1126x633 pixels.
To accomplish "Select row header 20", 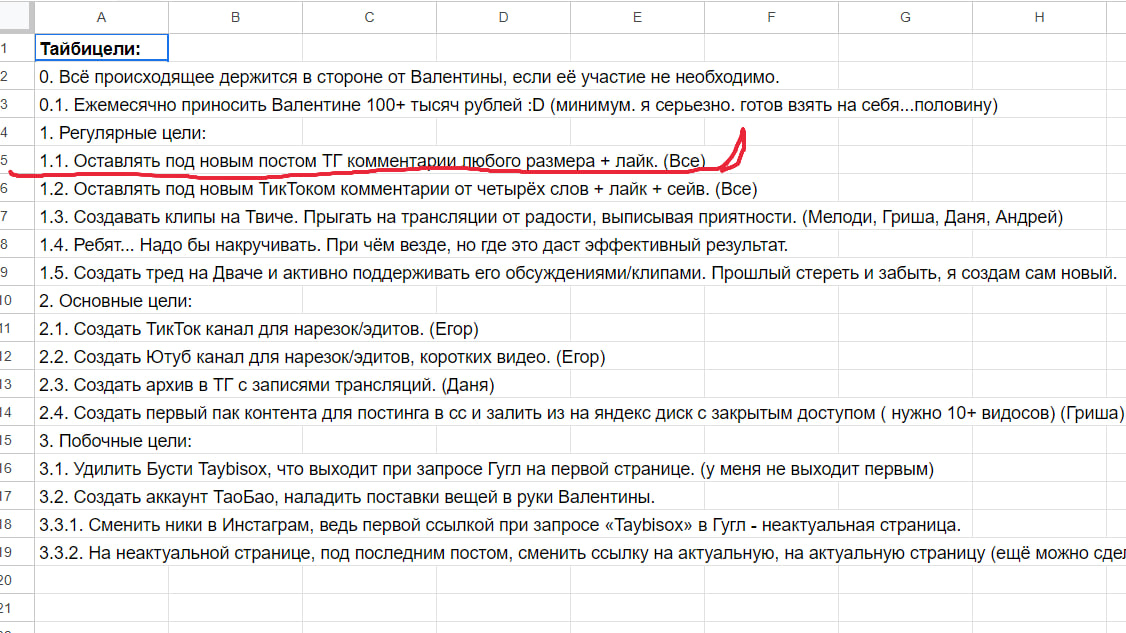I will tap(16, 581).
